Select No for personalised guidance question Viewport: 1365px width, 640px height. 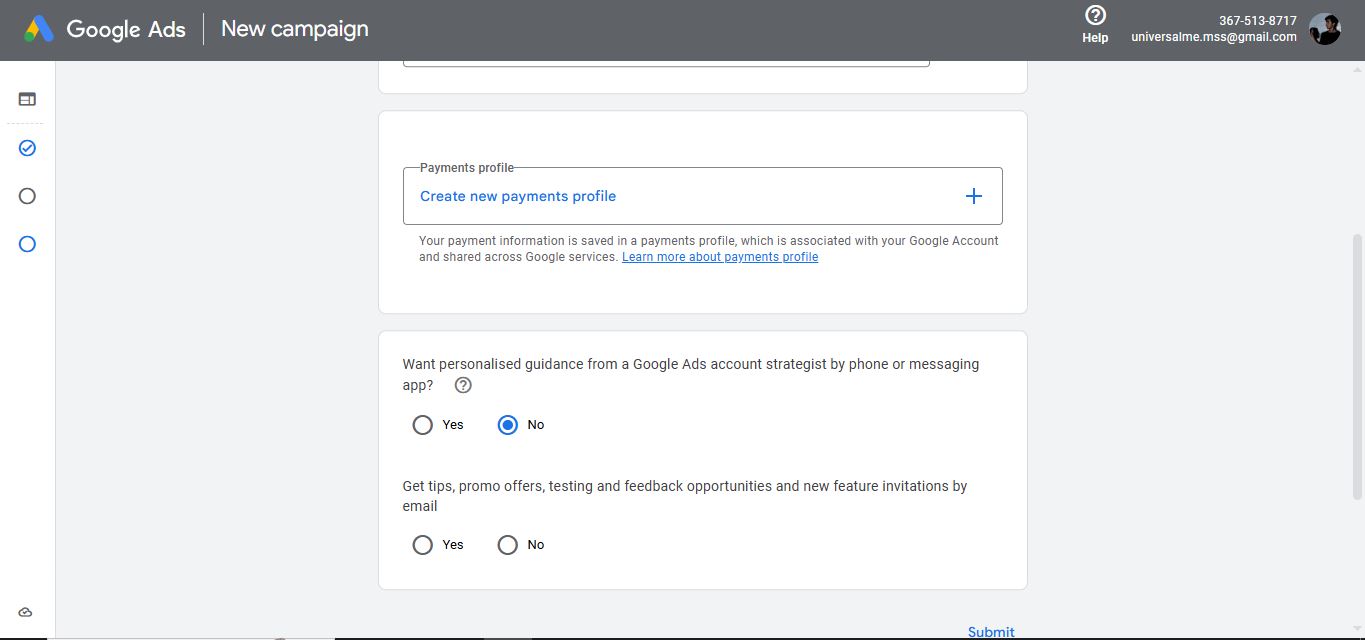(x=508, y=424)
